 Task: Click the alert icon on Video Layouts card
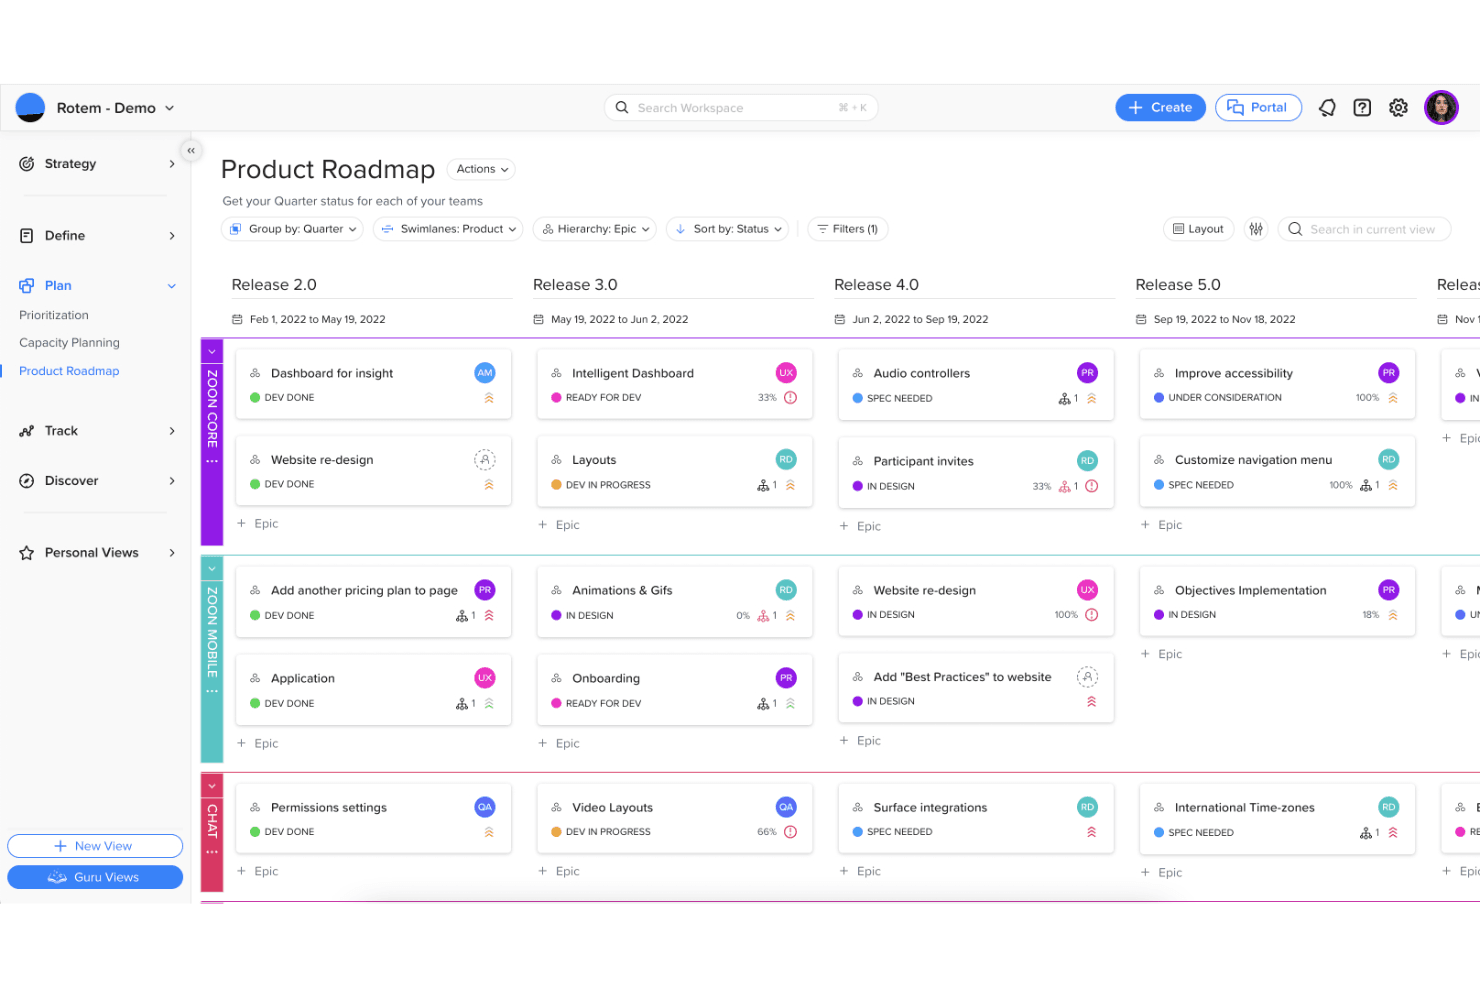click(x=790, y=832)
